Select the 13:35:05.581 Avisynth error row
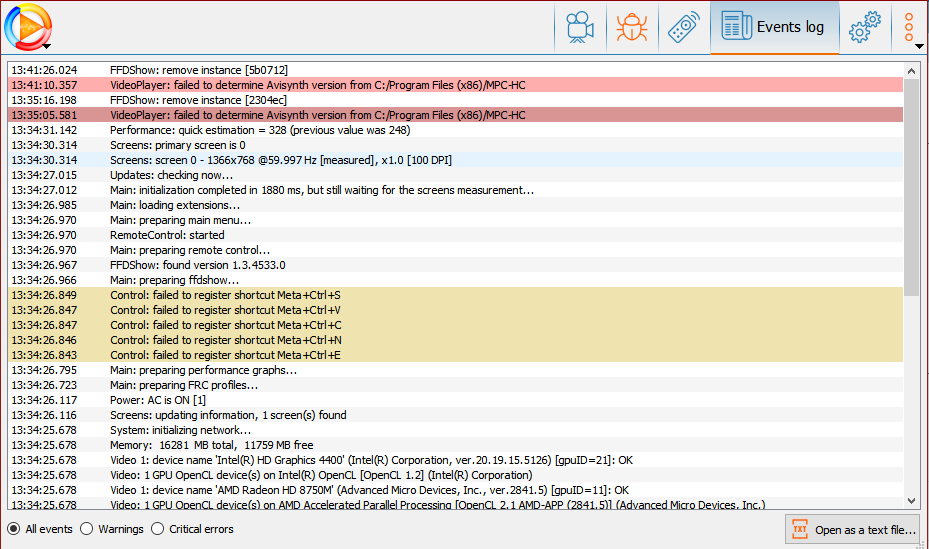This screenshot has width=929, height=549. [x=456, y=115]
